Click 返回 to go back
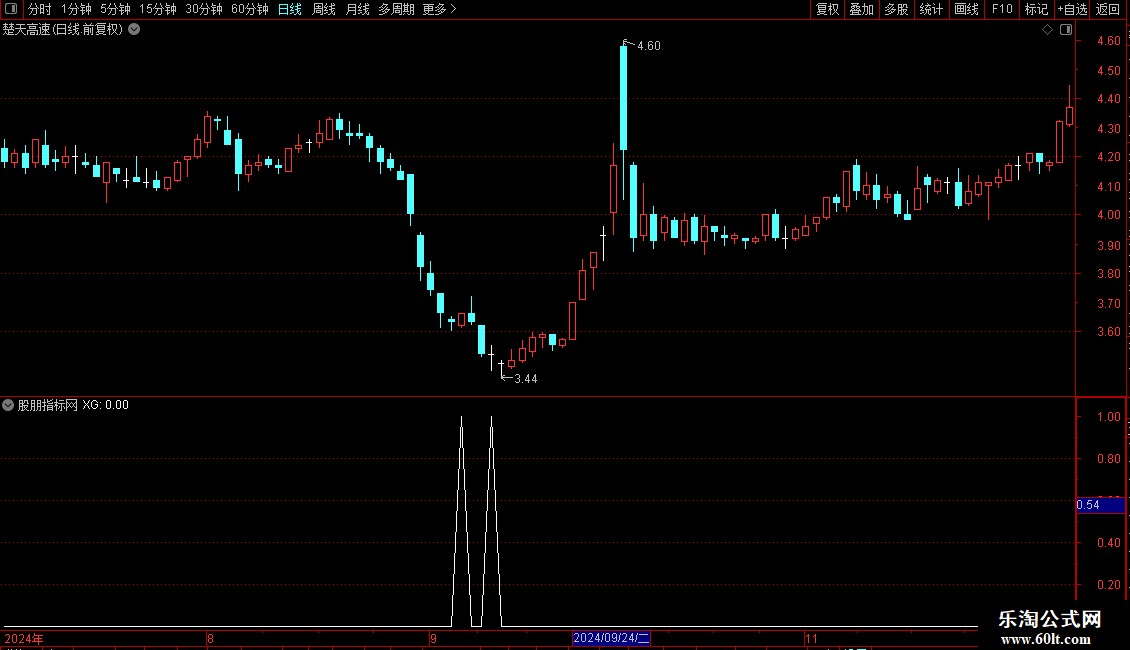 tap(1108, 9)
